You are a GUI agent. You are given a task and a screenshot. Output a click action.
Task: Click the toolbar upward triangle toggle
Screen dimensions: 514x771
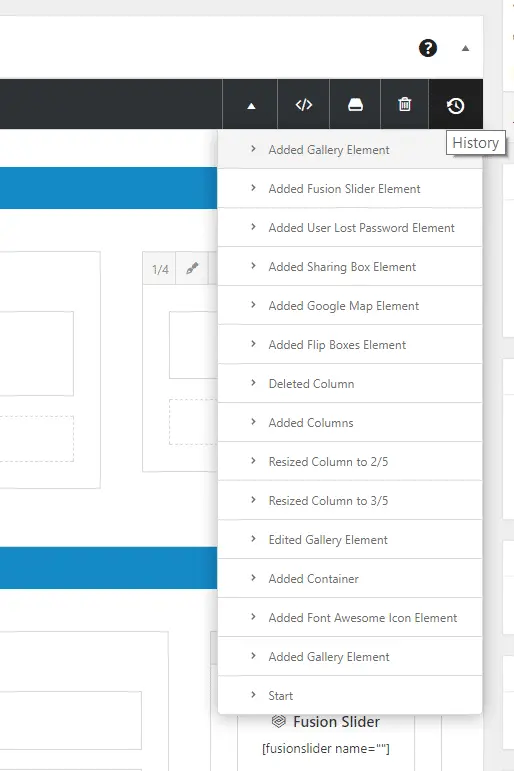pos(251,105)
